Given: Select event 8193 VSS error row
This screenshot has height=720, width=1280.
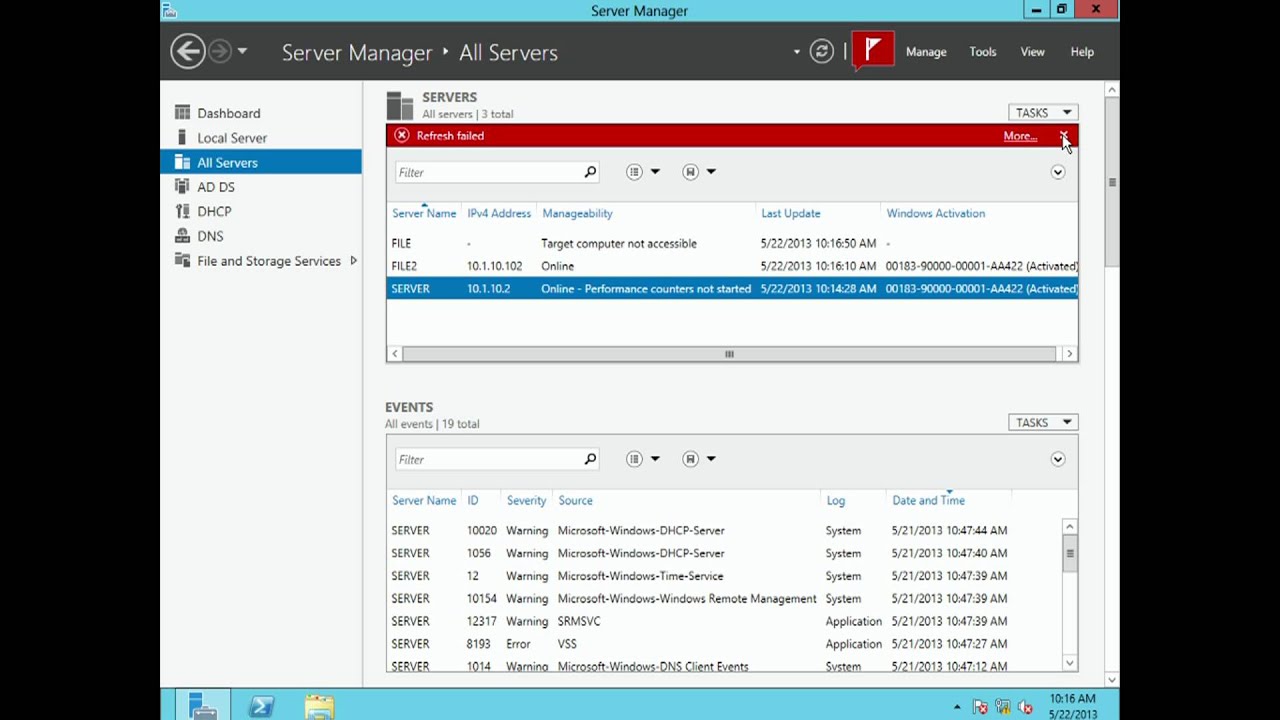Looking at the screenshot, I should point(724,644).
